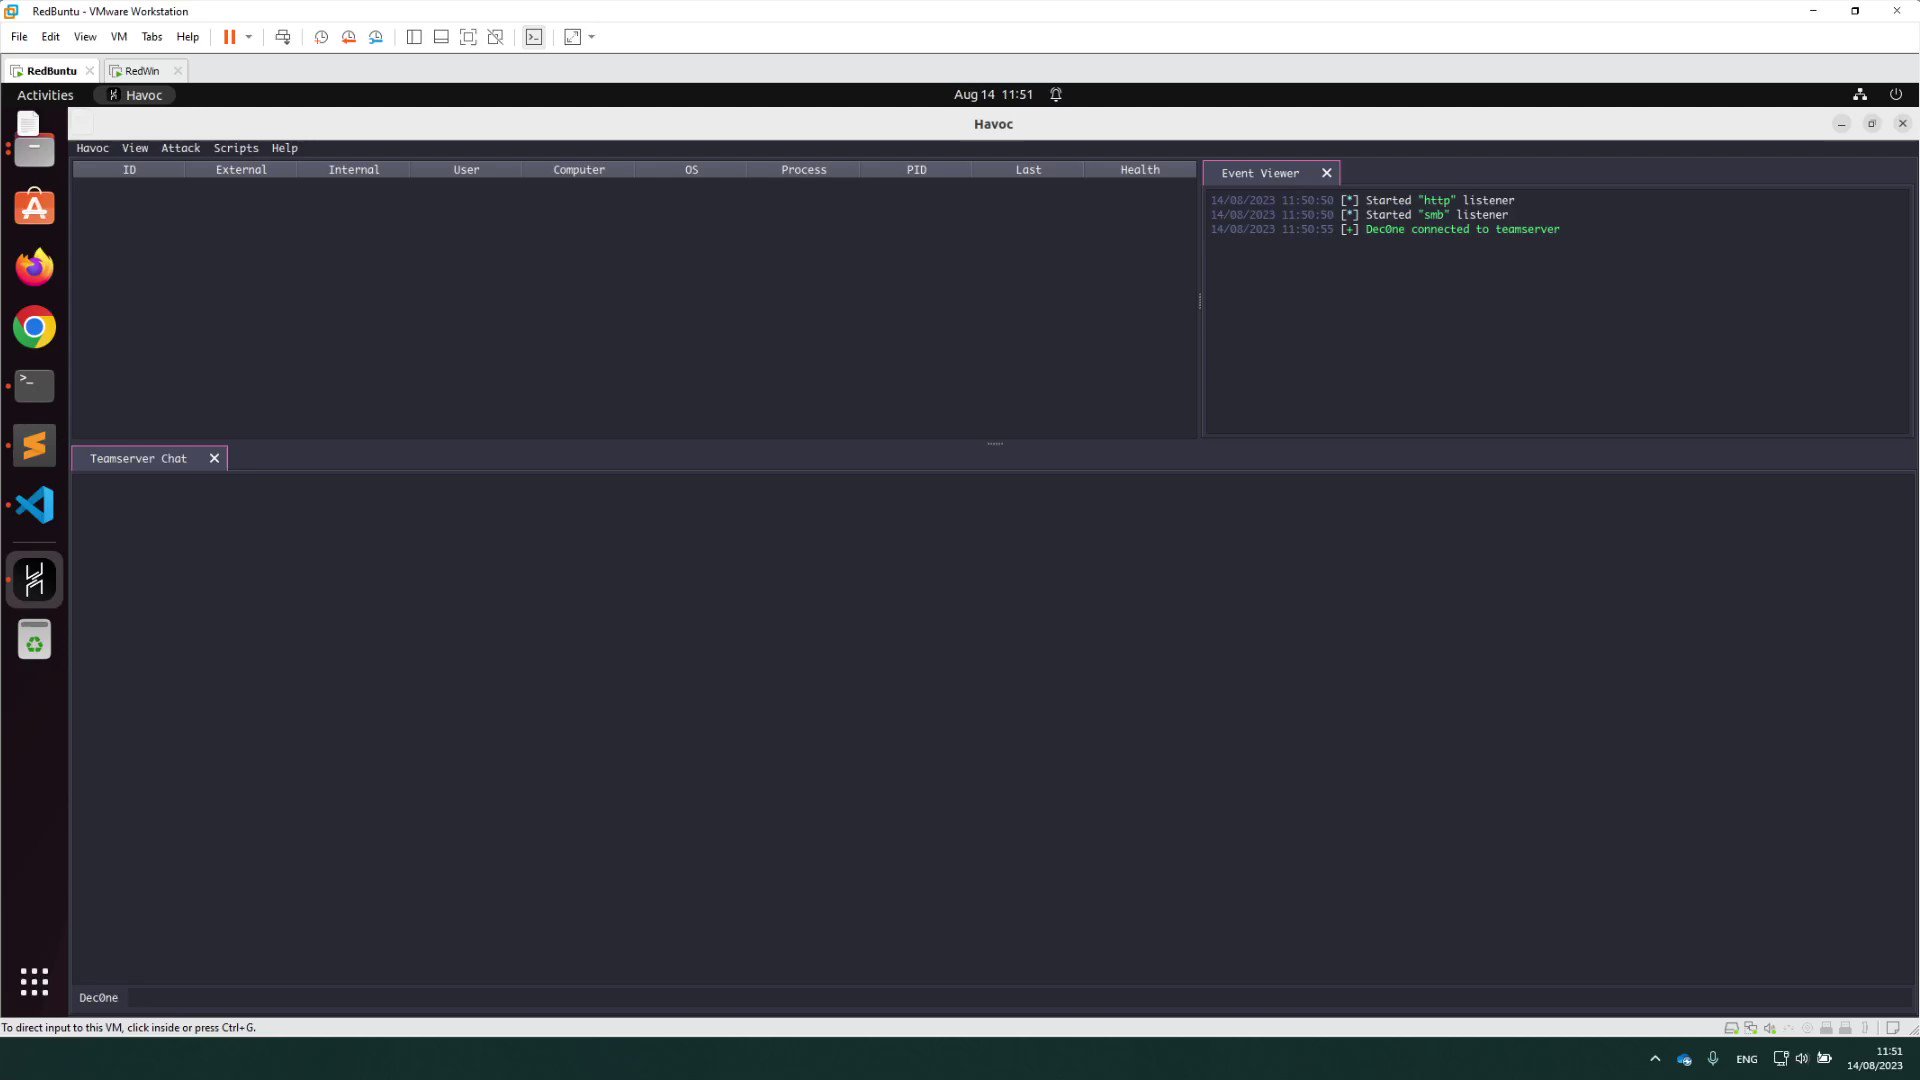1920x1080 pixels.
Task: Revert to snapshot in VMware toolbar
Action: [x=348, y=37]
